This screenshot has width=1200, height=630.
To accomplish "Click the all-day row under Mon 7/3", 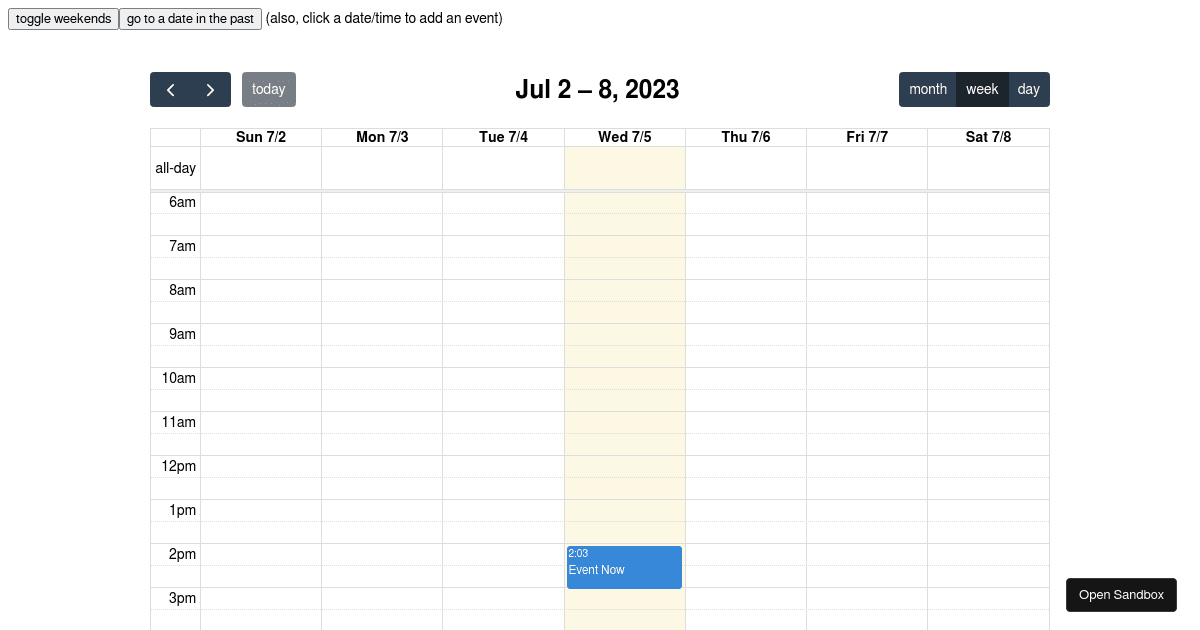I will coord(382,168).
